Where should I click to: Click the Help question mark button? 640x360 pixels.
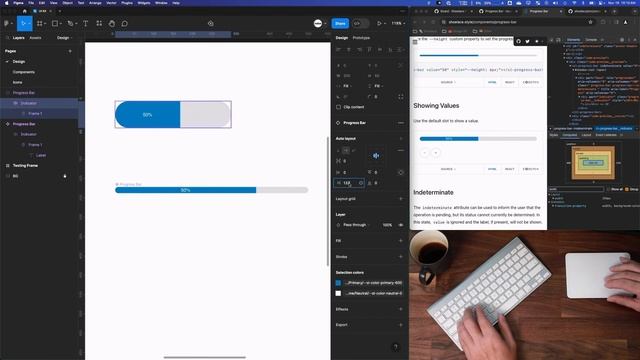point(395,347)
